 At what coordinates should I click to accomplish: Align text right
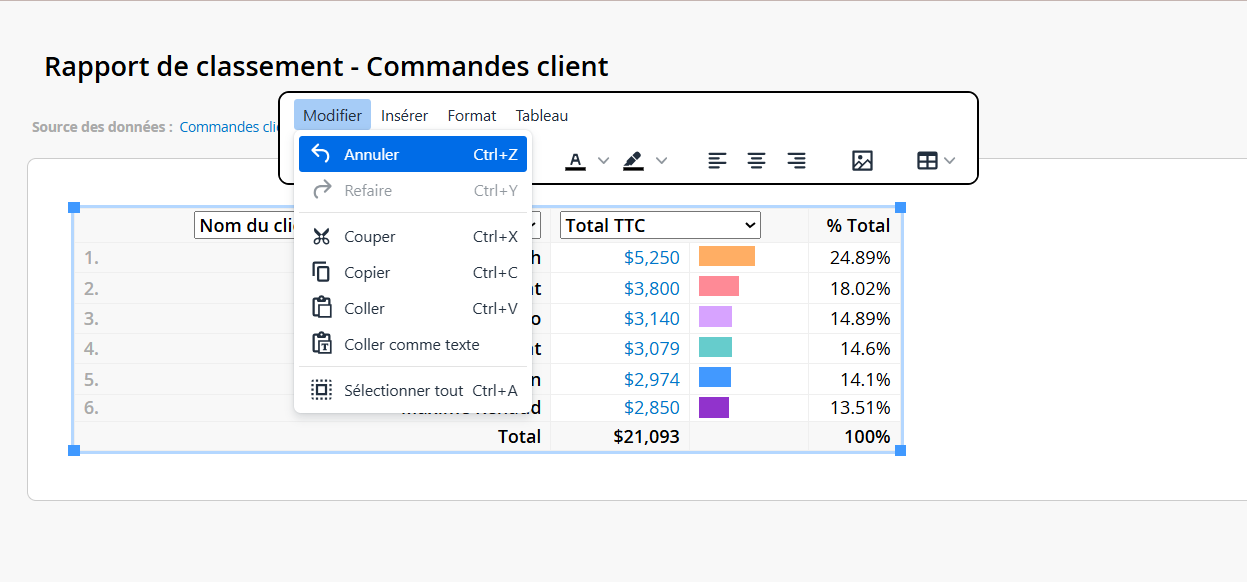point(796,160)
